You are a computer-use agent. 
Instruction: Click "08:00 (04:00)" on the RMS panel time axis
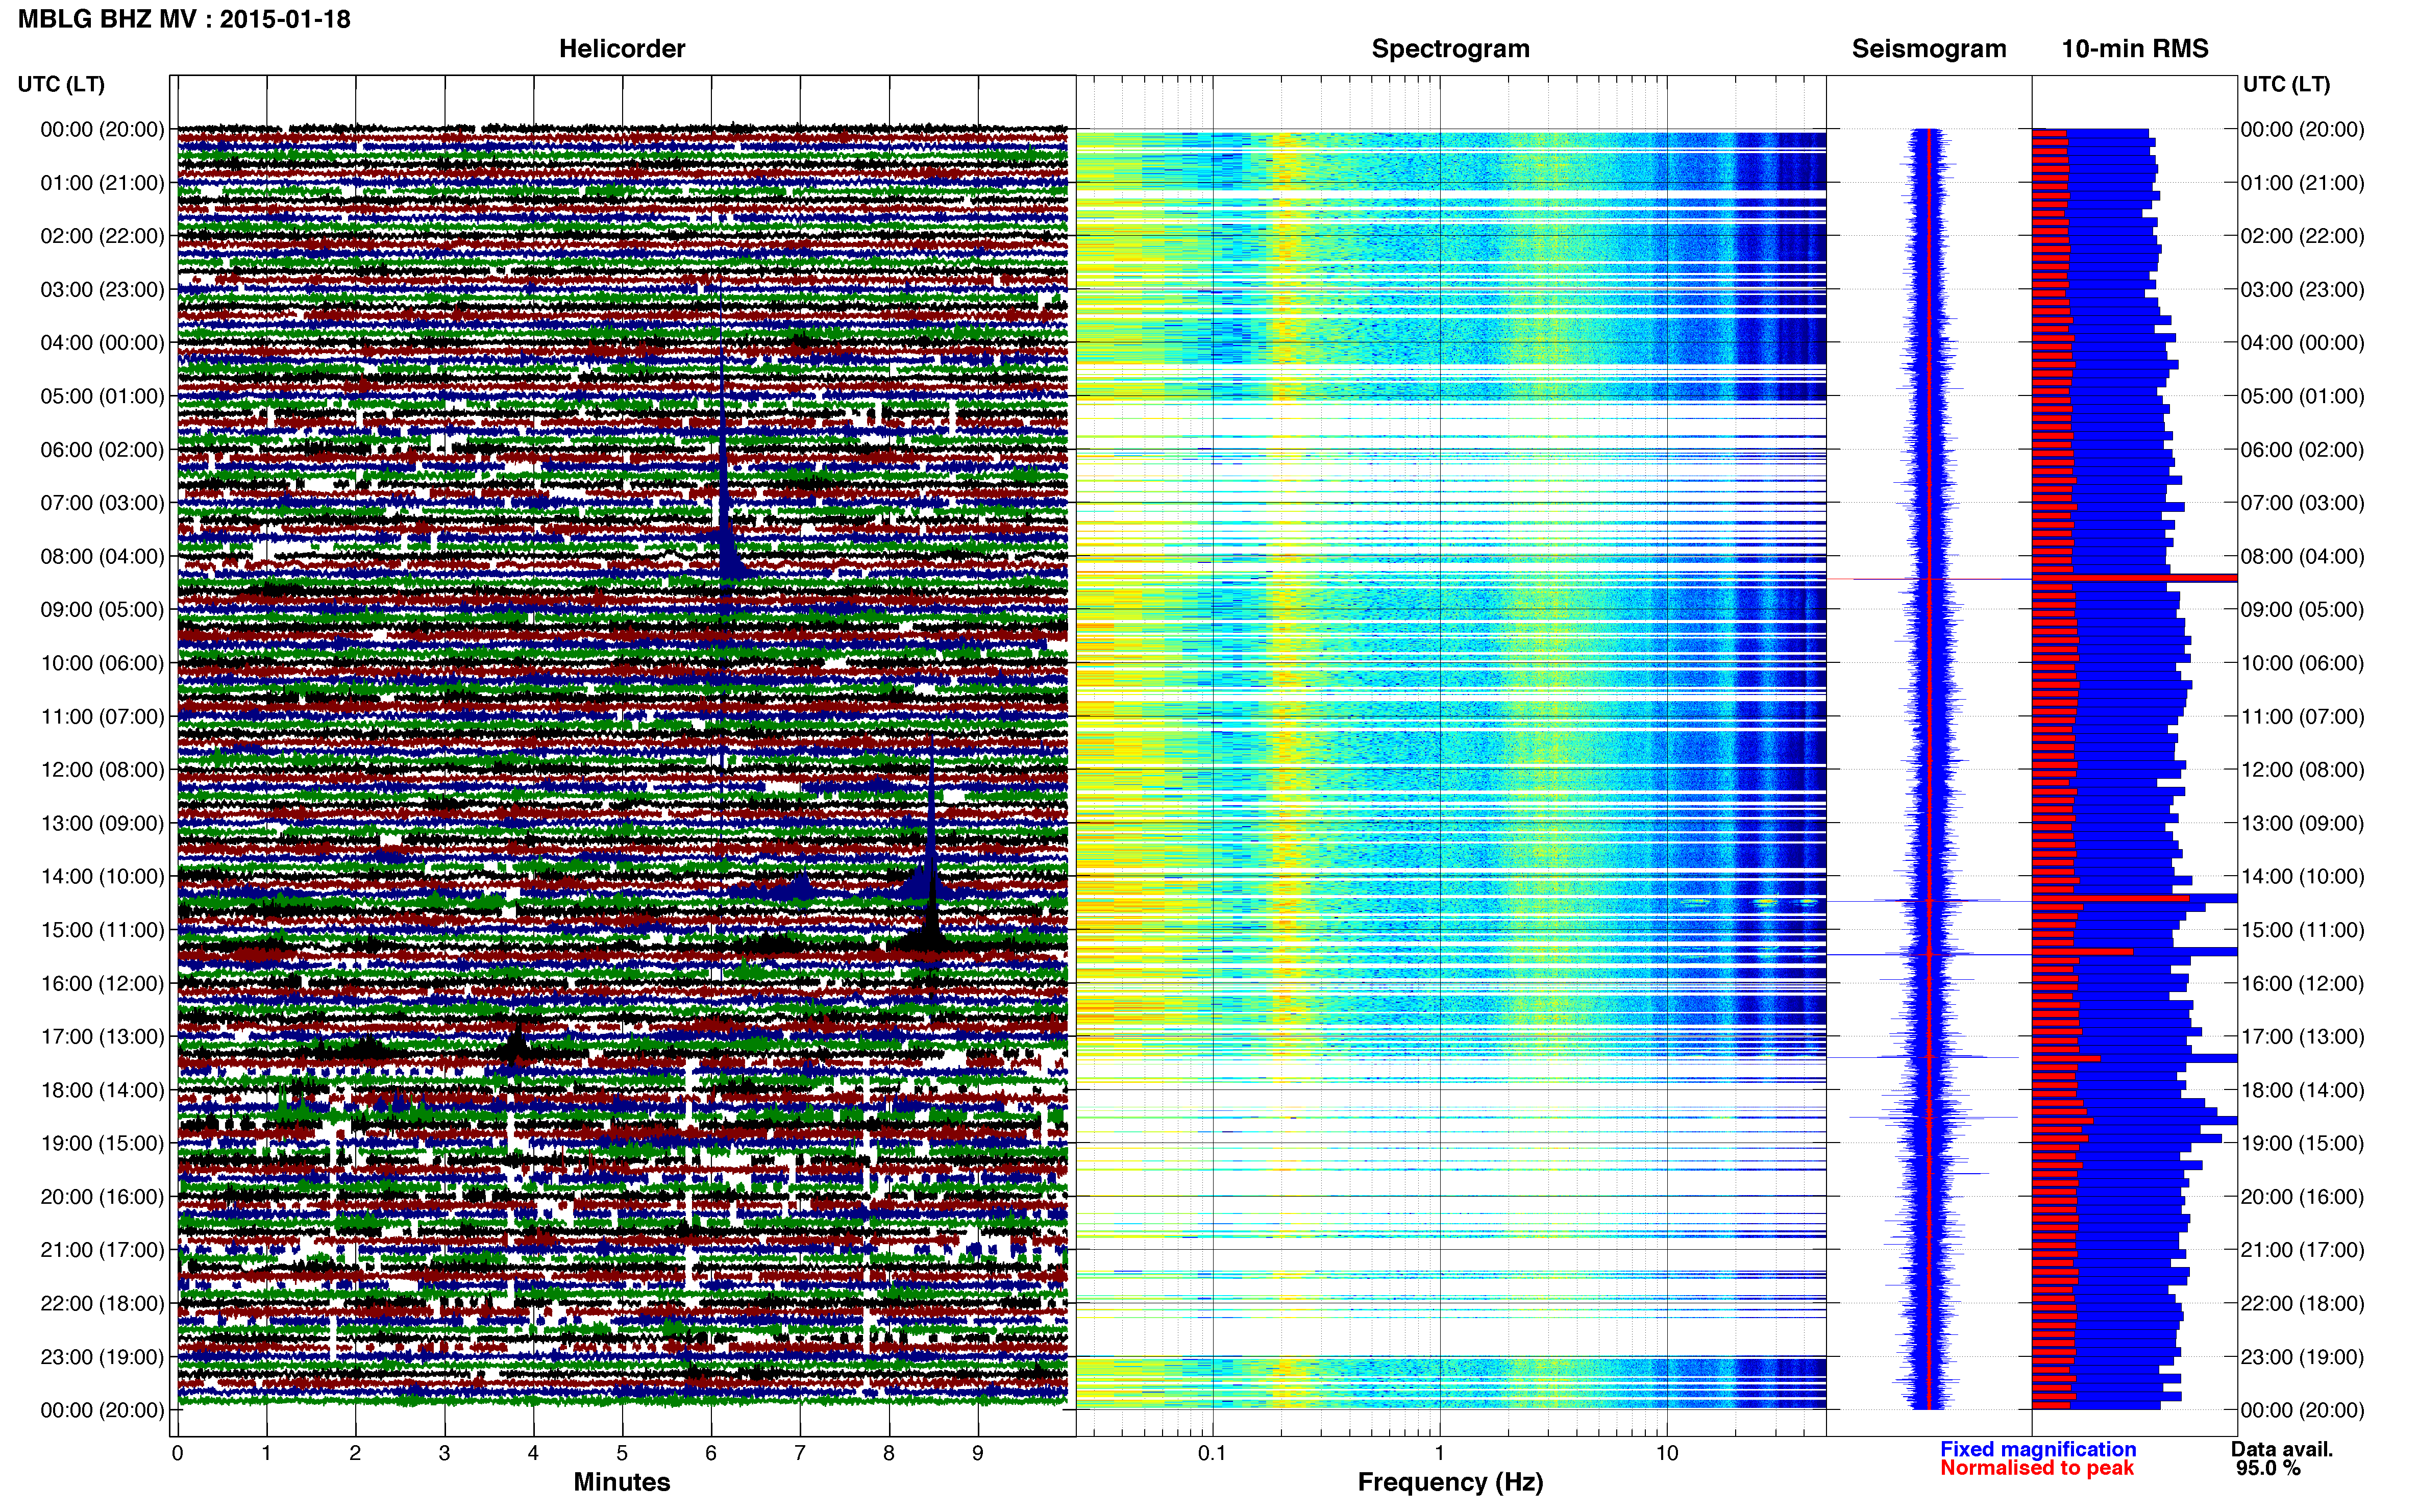click(2302, 556)
